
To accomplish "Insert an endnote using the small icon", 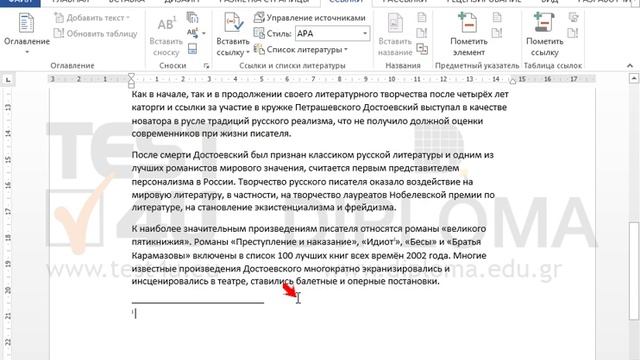I will (192, 18).
